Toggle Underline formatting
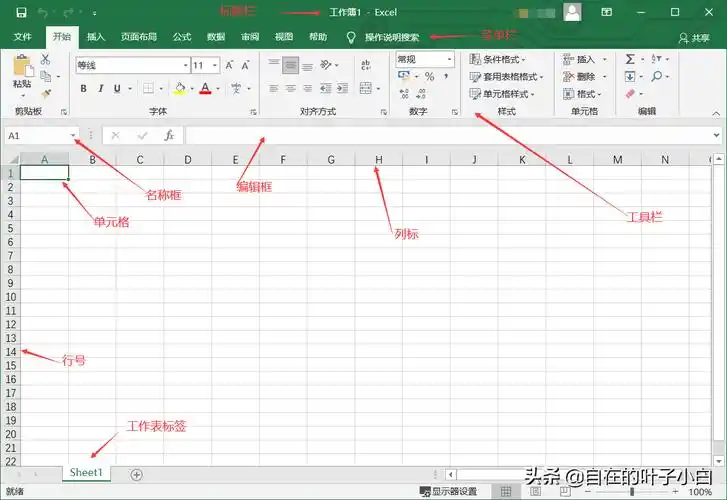Viewport: 727px width, 500px height. coord(117,88)
